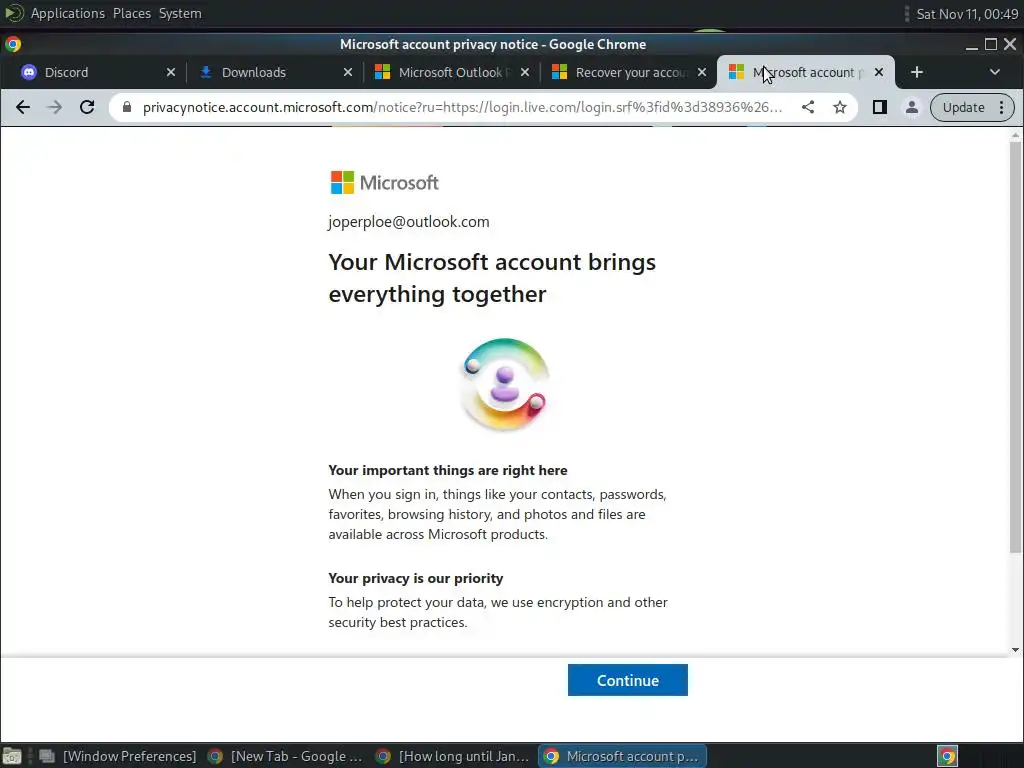Click the Continue button

click(627, 680)
